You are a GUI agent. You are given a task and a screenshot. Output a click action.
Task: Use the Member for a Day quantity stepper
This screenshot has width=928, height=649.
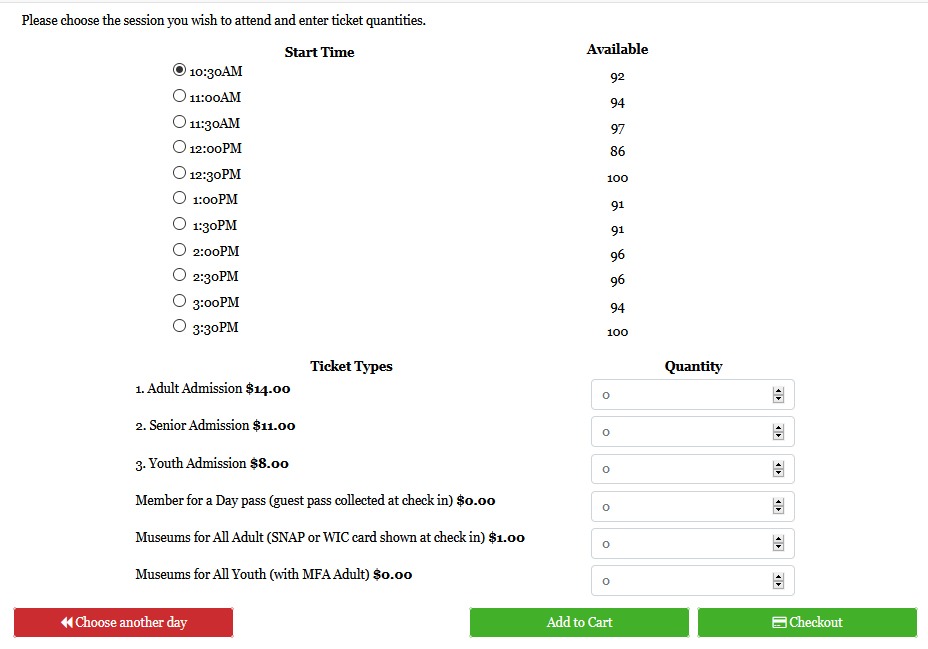[778, 507]
